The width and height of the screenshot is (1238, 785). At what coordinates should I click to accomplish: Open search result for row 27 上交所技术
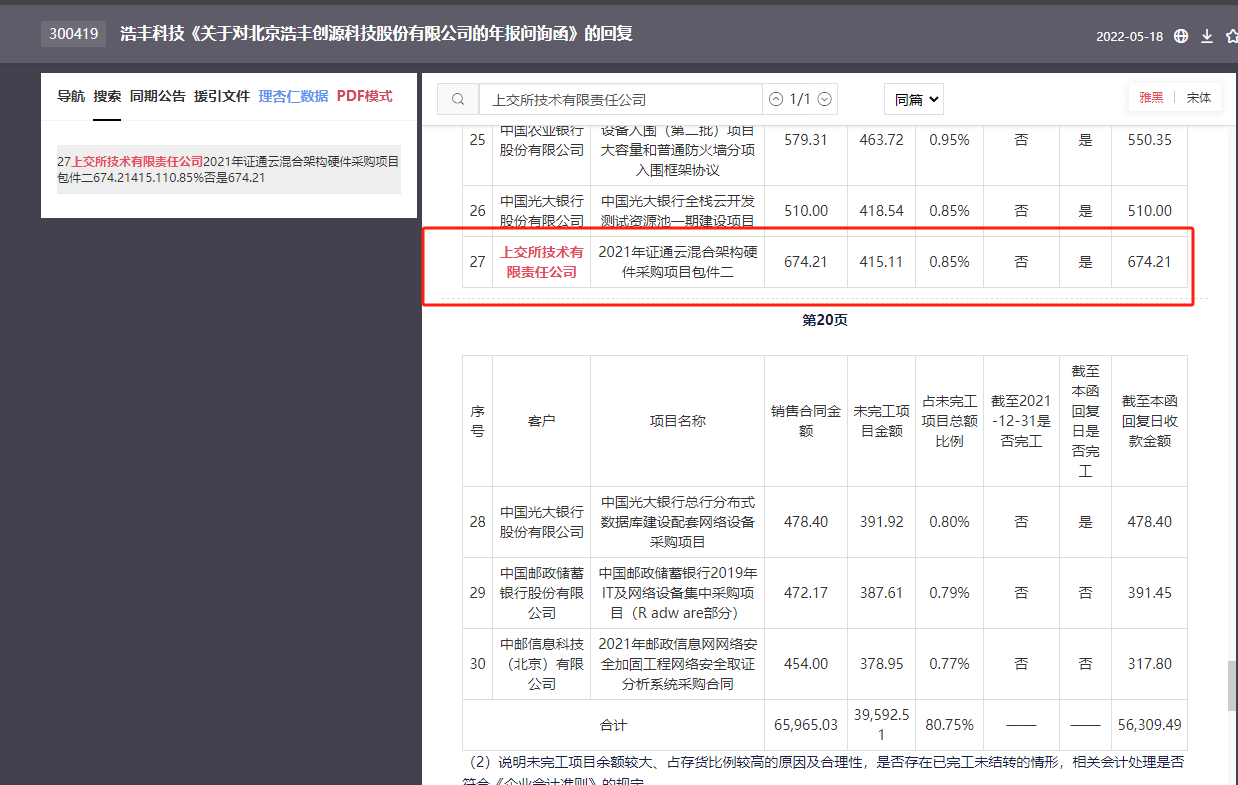[x=229, y=169]
